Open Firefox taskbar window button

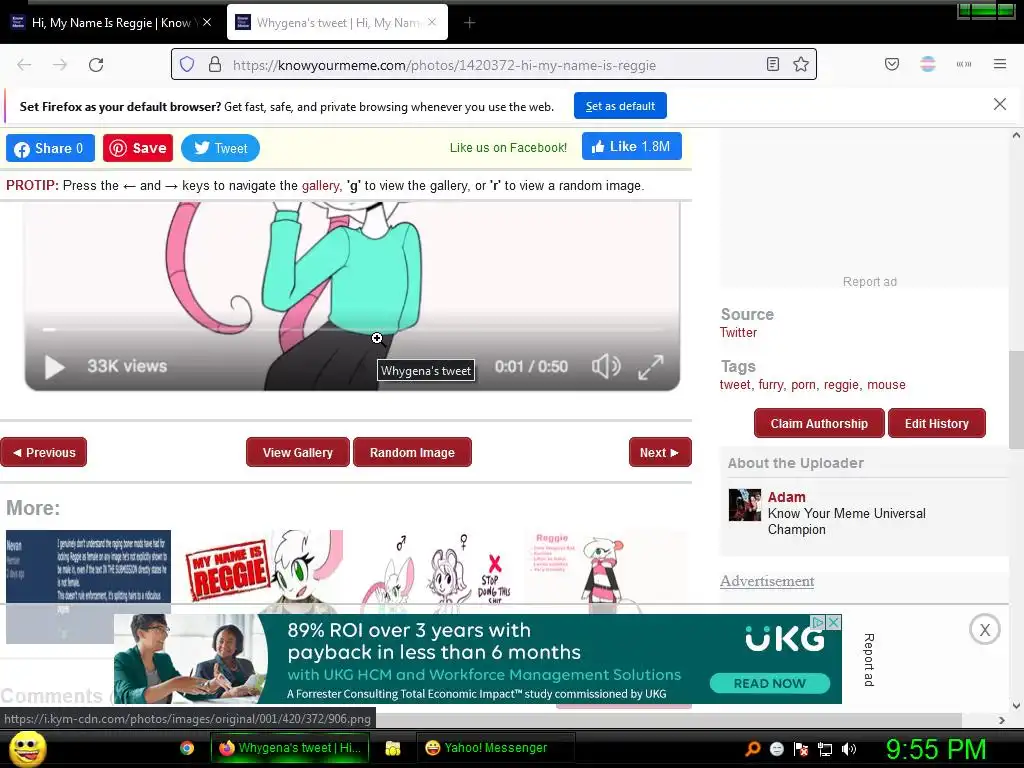[x=290, y=748]
